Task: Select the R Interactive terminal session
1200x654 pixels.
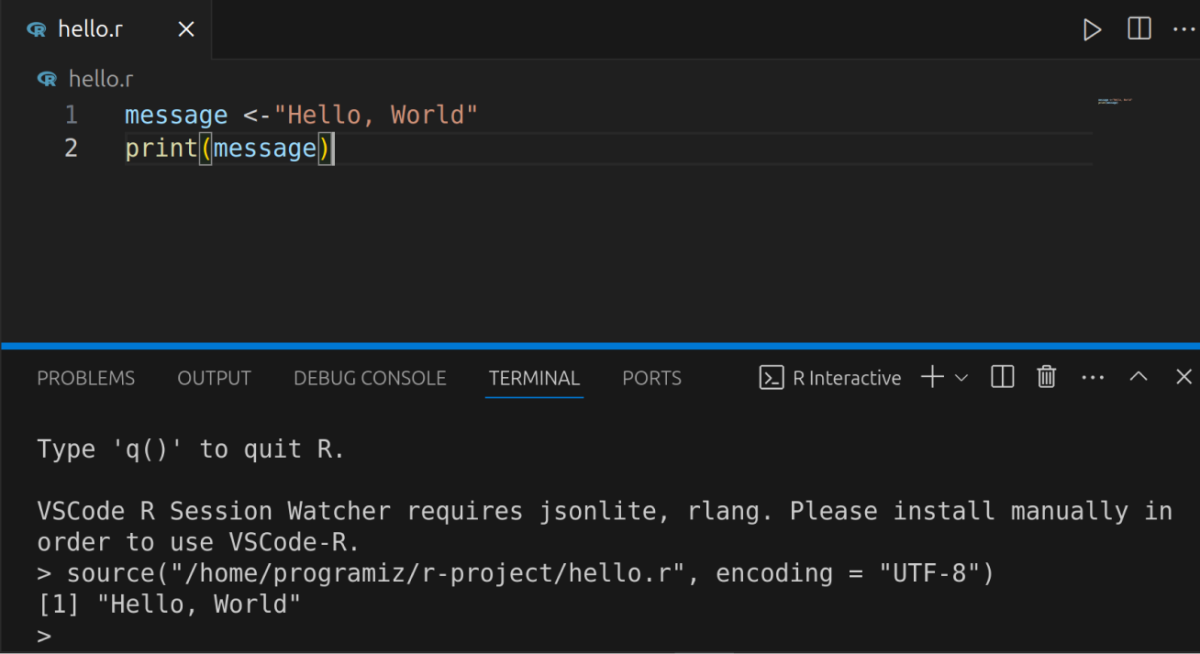Action: pos(847,377)
